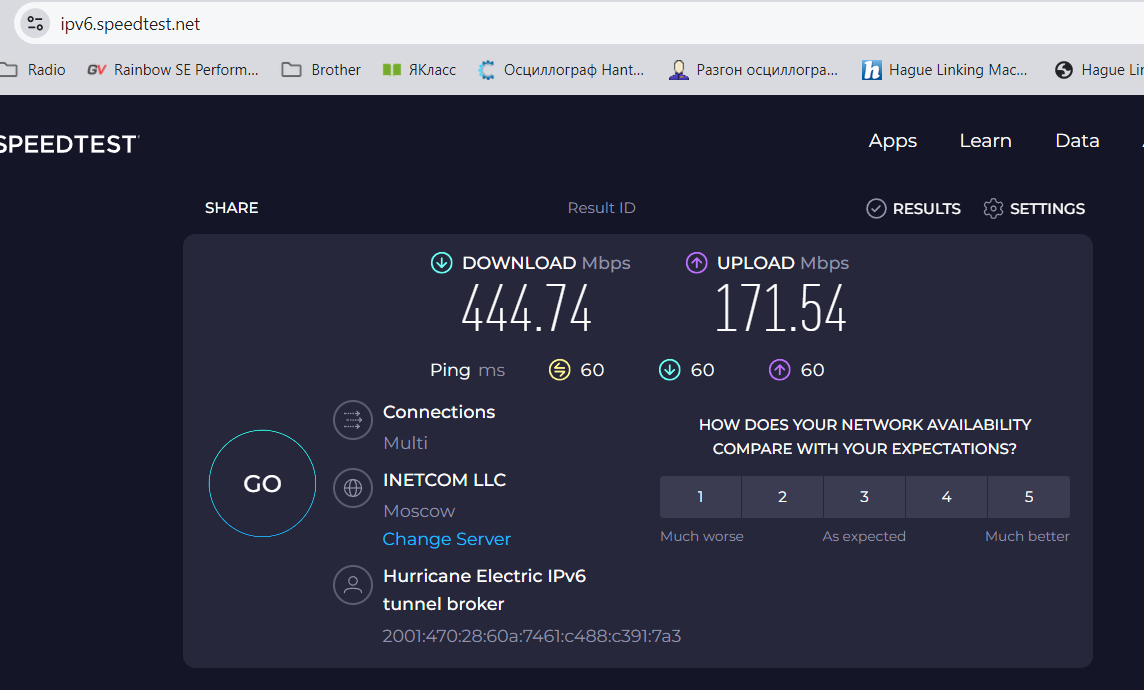1144x690 pixels.
Task: Click the Much better label
Action: pyautogui.click(x=1027, y=536)
